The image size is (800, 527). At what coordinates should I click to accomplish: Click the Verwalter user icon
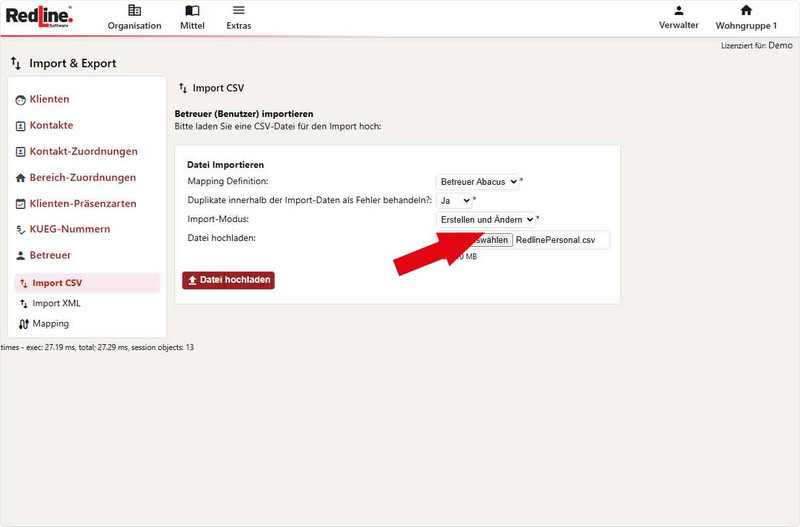[678, 11]
